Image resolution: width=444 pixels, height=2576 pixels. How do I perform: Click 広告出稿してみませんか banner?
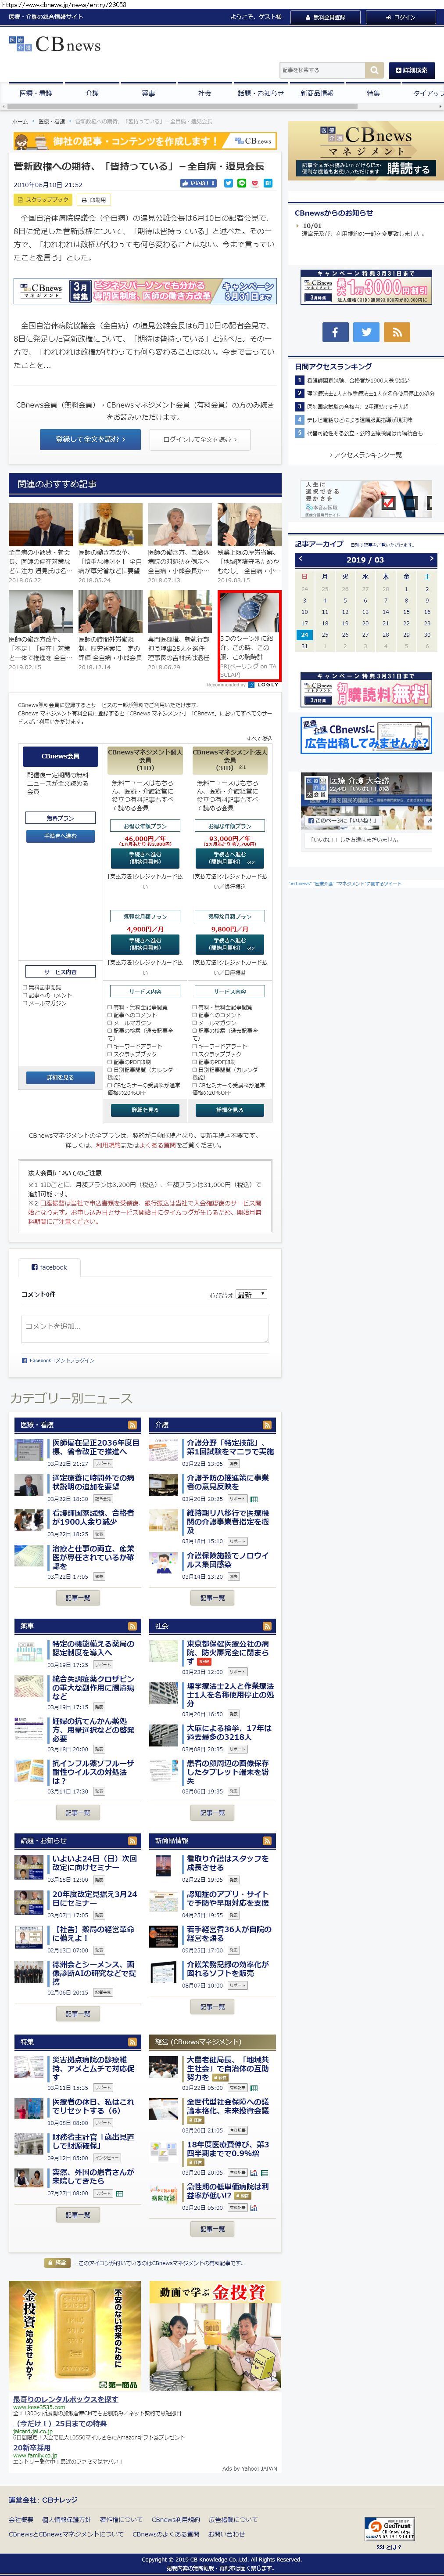(366, 736)
